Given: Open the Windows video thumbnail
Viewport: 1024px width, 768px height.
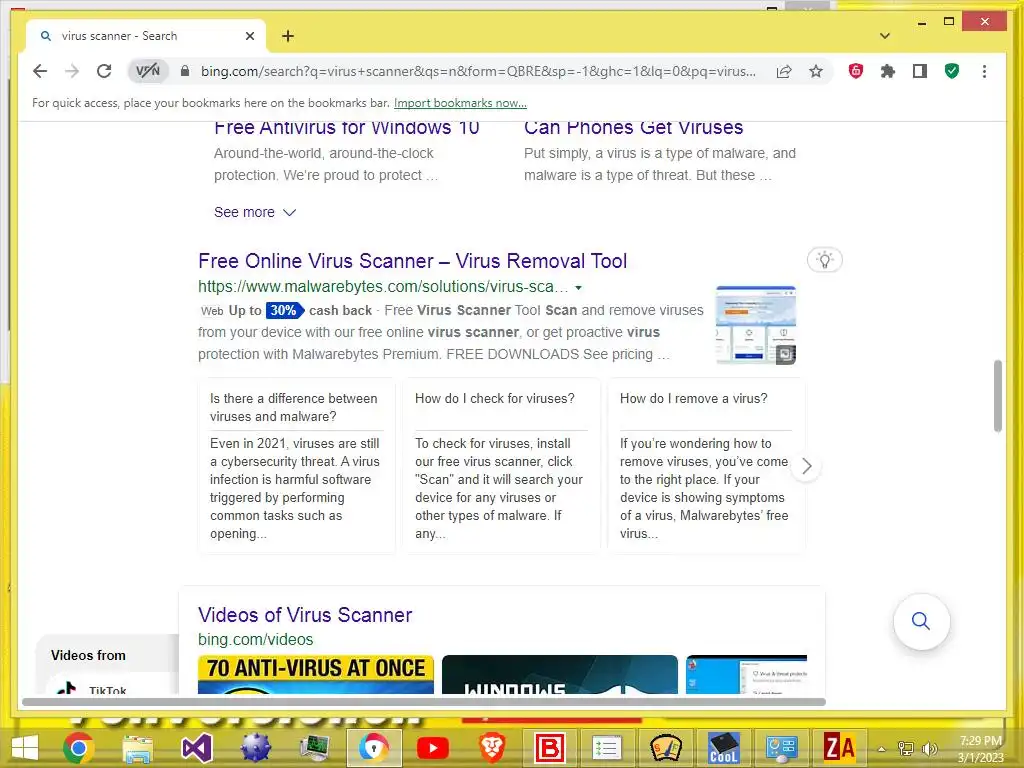Looking at the screenshot, I should click(560, 674).
